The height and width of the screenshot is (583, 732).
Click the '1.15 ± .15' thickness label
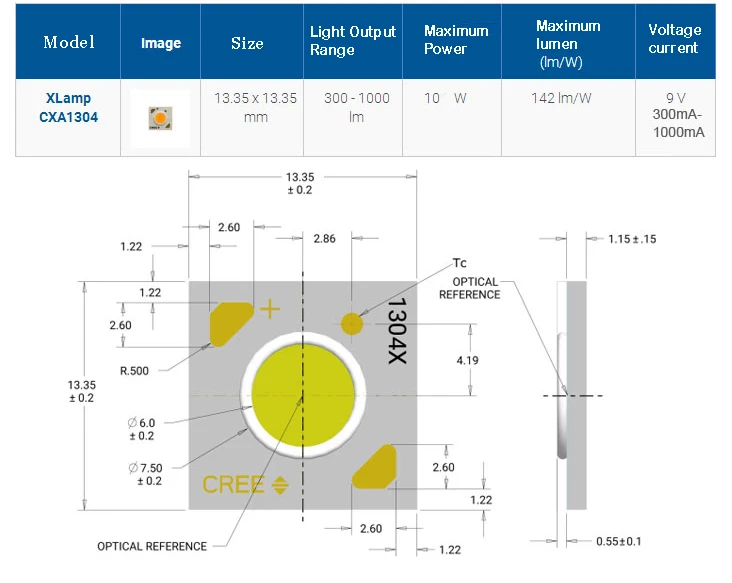click(632, 239)
